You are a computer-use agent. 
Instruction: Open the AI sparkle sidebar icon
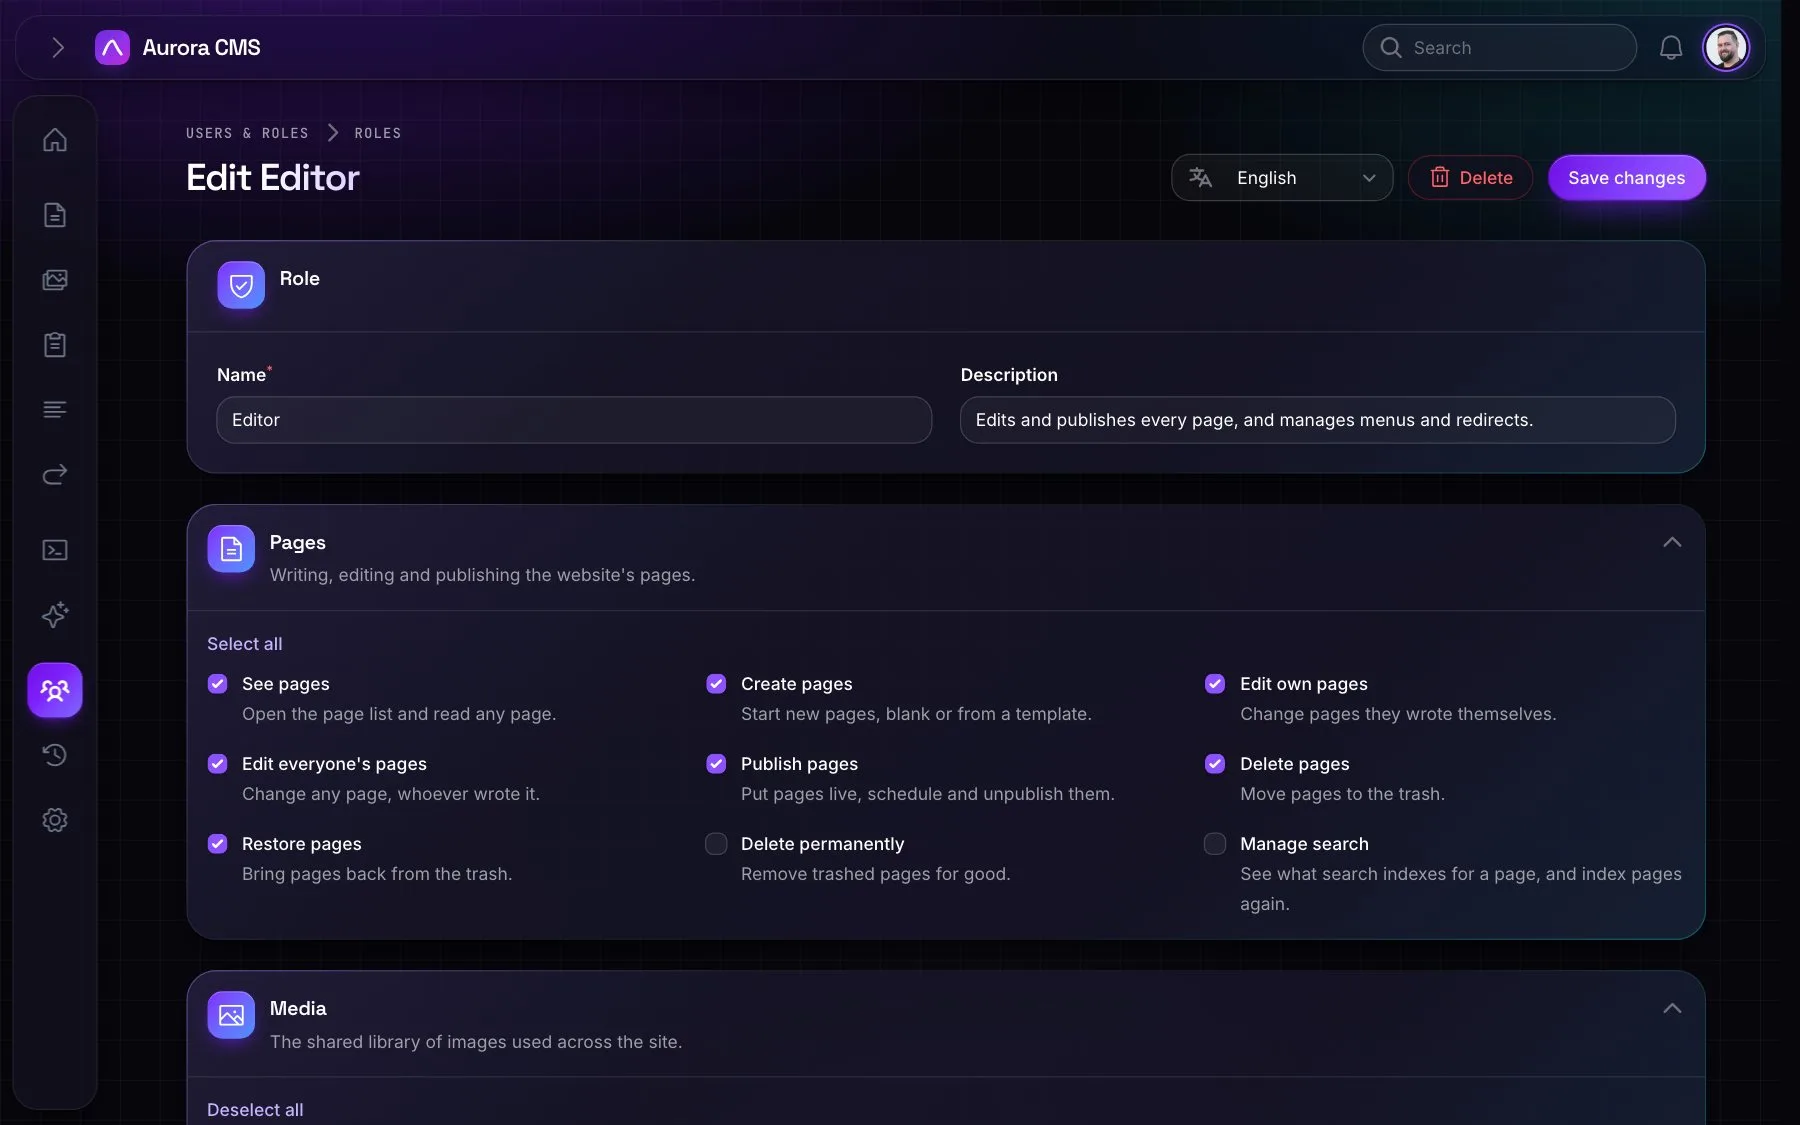point(55,614)
